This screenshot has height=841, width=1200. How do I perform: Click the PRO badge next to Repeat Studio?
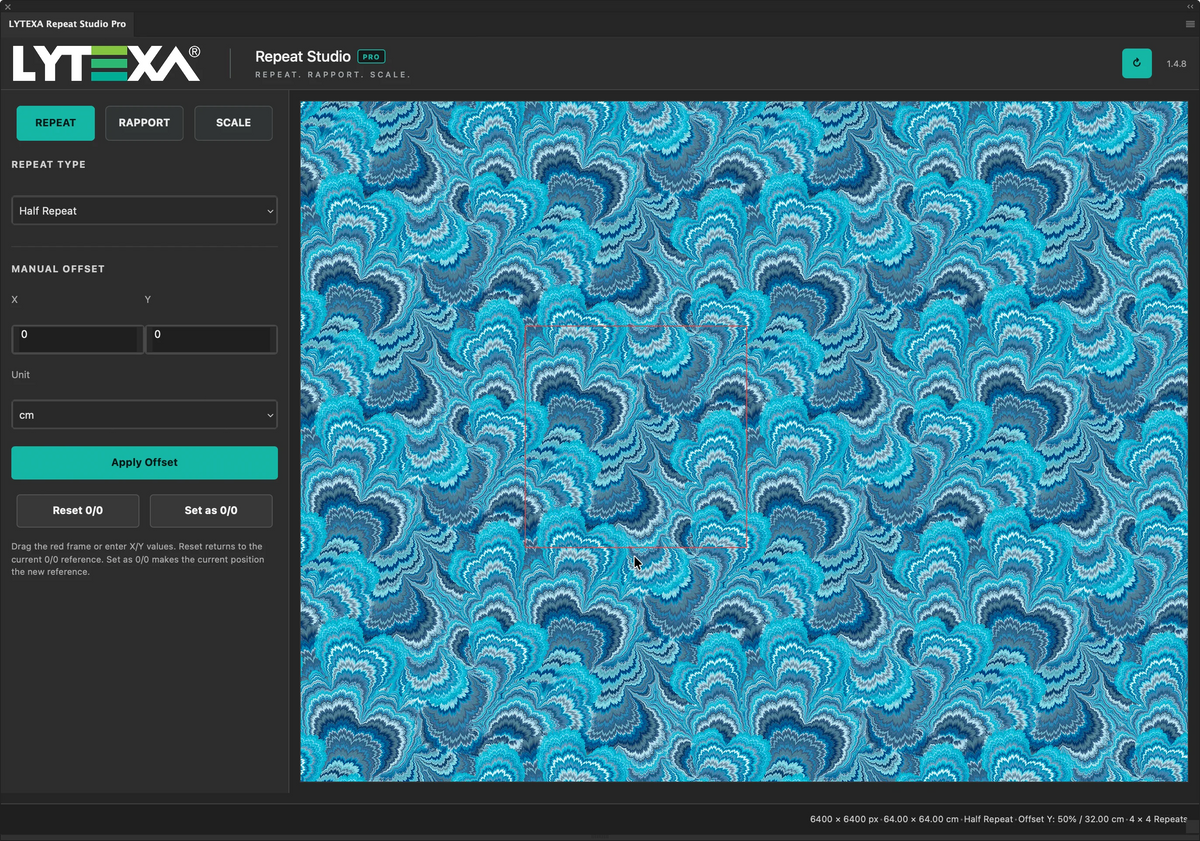(371, 57)
